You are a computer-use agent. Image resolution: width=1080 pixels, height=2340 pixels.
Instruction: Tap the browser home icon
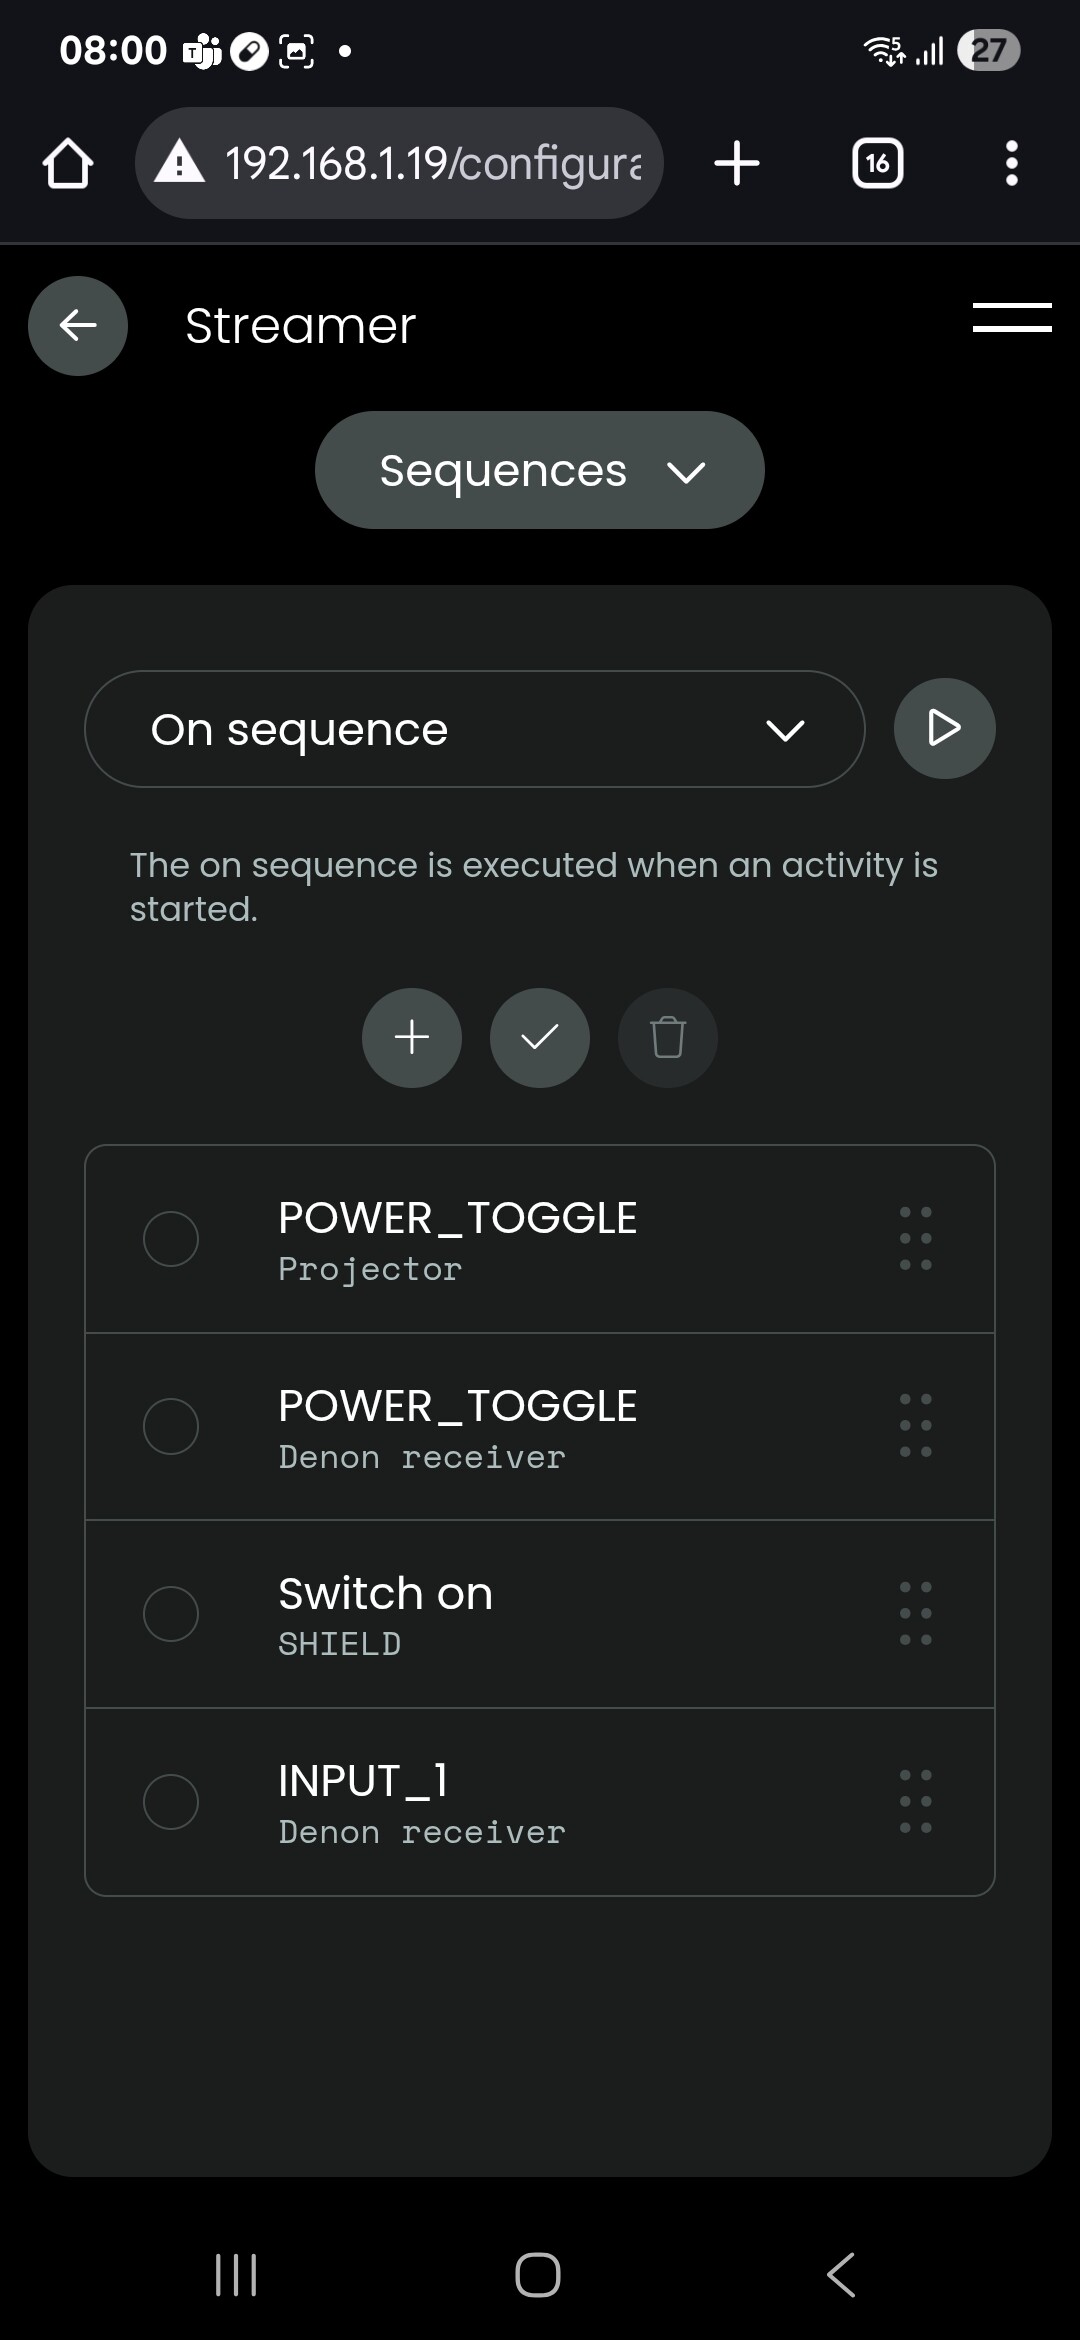coord(68,164)
